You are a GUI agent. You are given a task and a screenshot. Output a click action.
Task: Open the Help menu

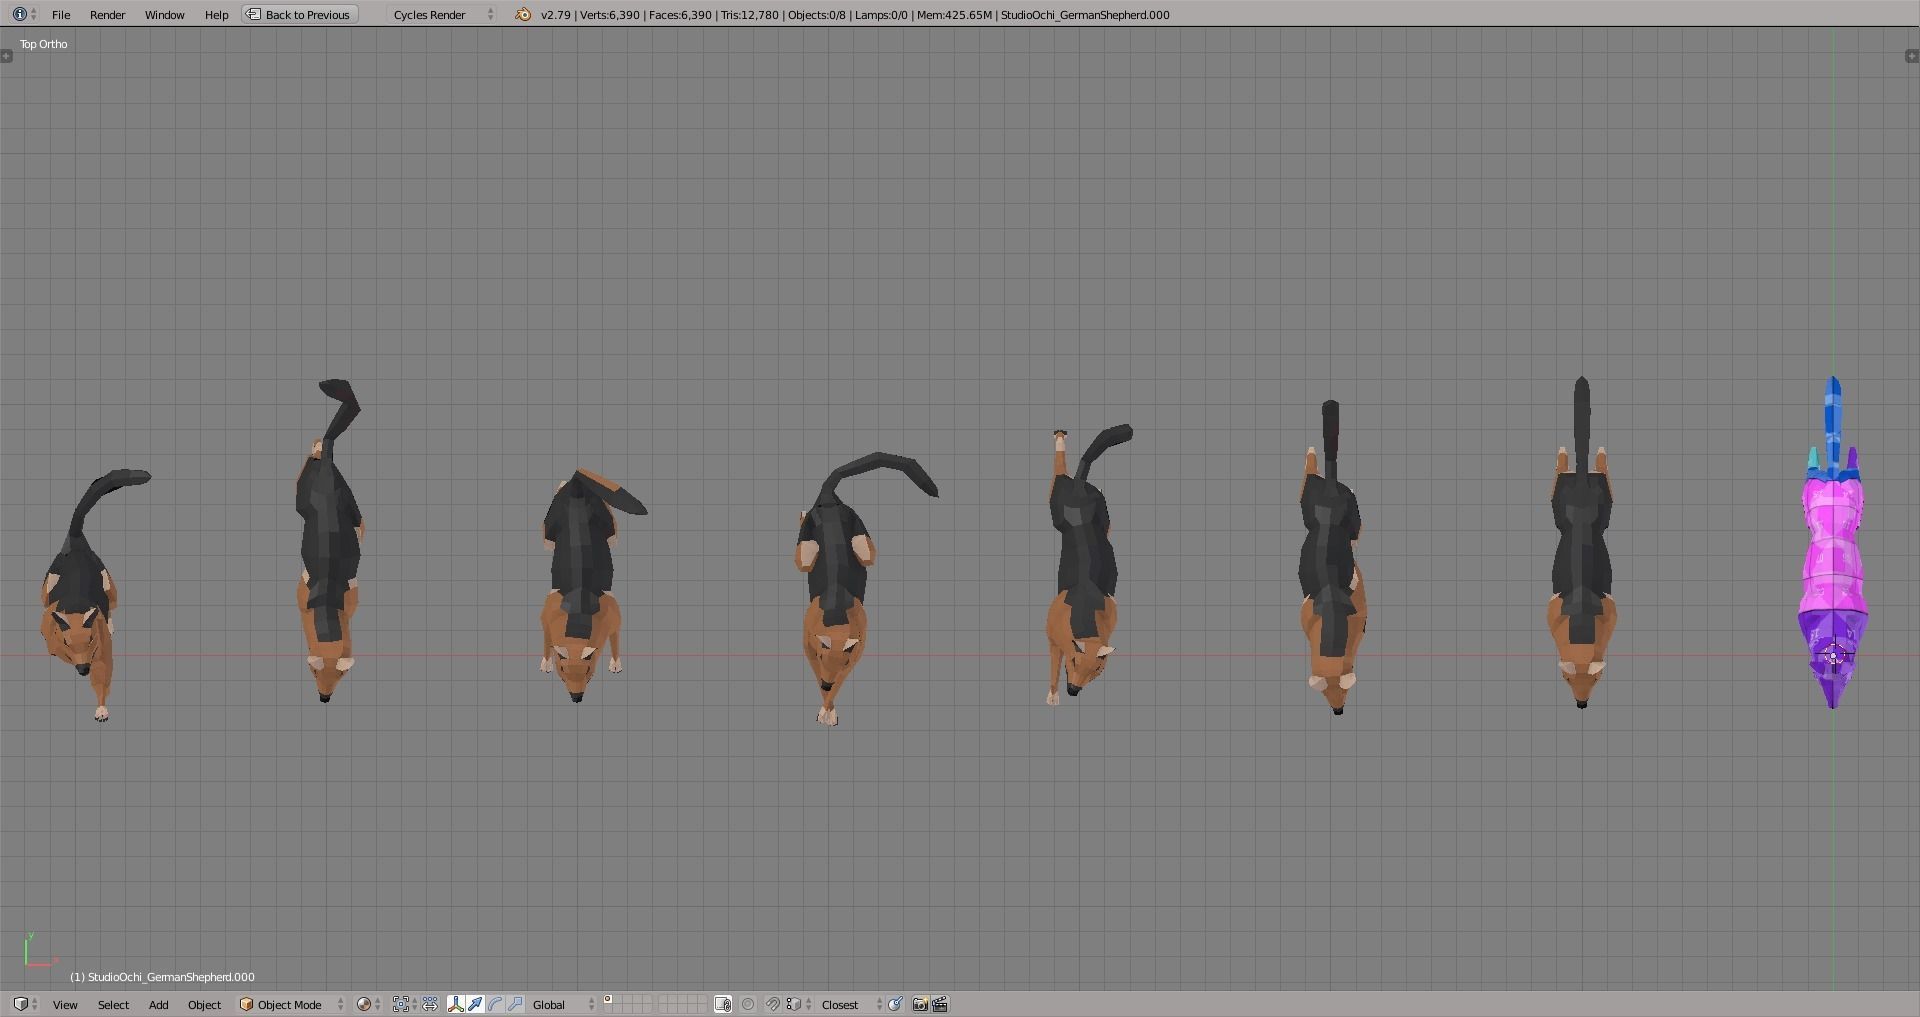(x=216, y=14)
